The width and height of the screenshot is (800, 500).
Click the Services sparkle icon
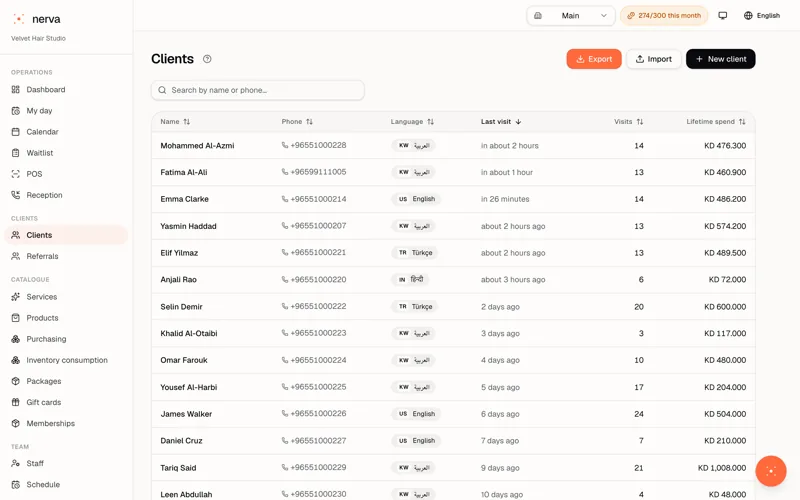tap(16, 296)
